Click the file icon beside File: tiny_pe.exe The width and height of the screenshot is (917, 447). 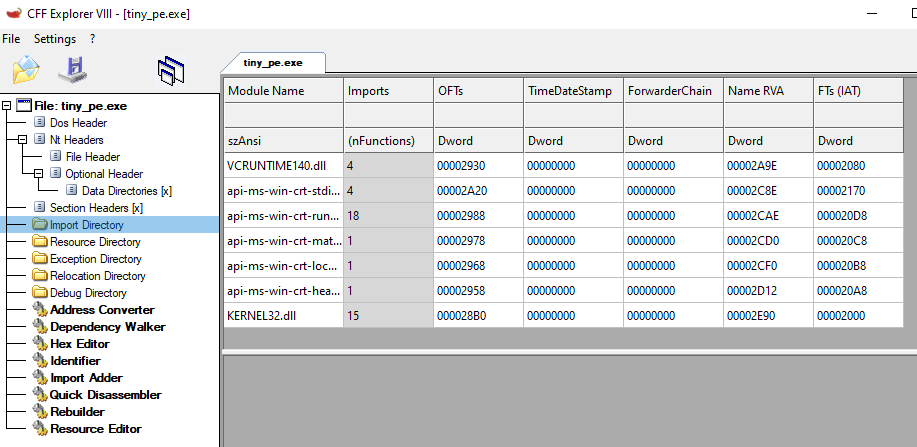[23, 106]
